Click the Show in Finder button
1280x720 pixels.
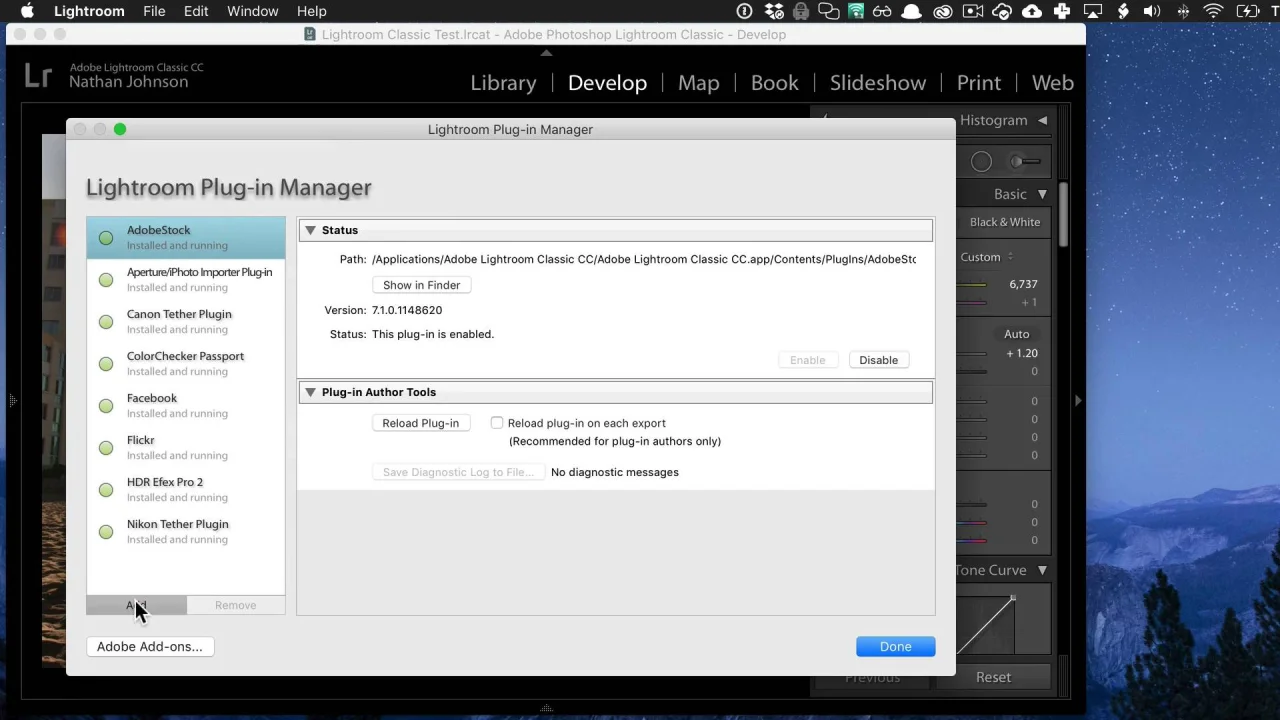point(421,285)
